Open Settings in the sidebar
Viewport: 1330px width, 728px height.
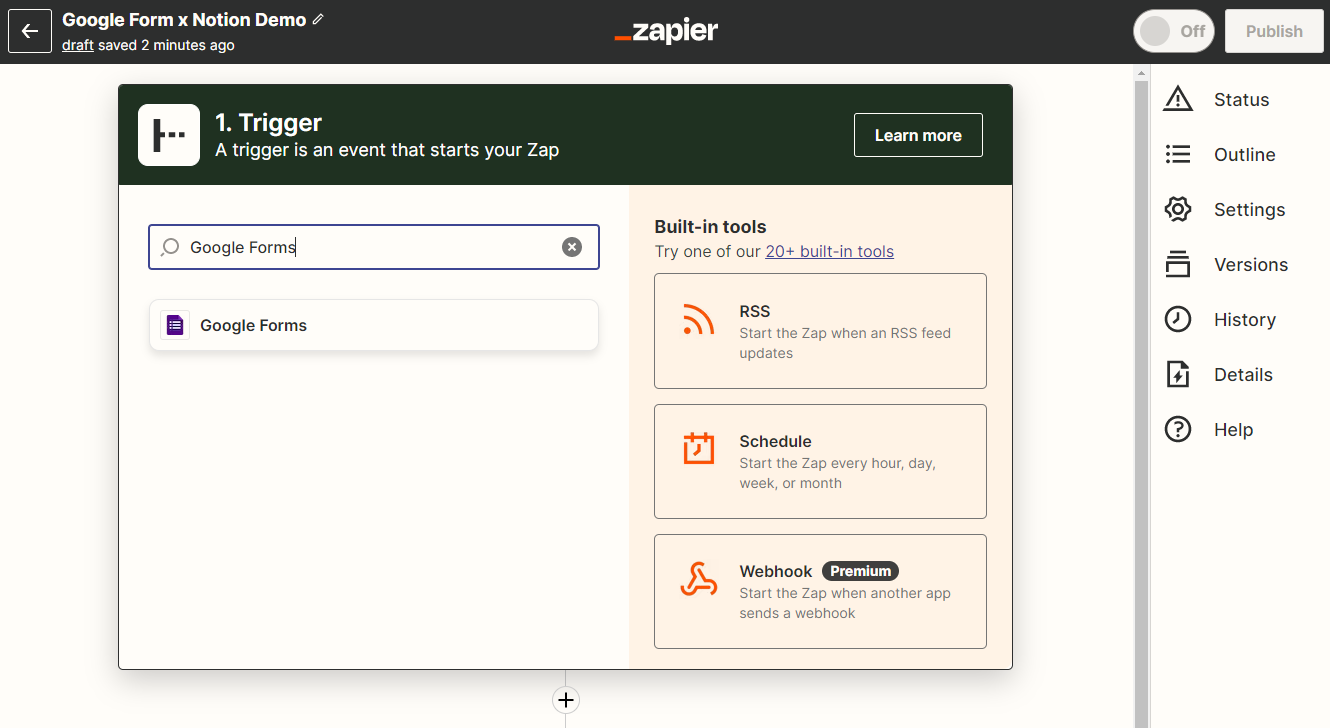(1249, 210)
